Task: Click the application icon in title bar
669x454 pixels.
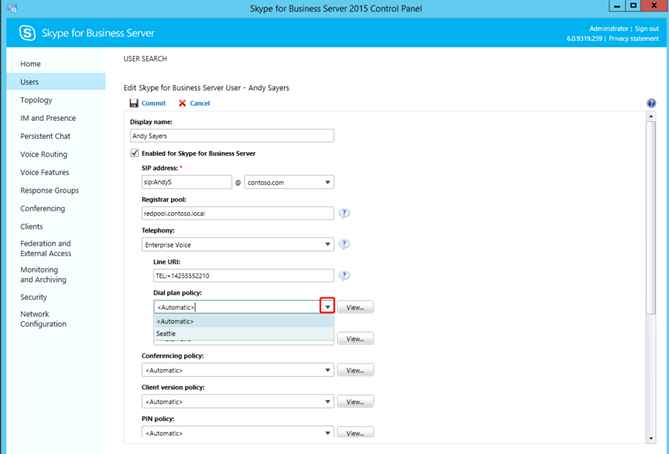Action: click(12, 8)
